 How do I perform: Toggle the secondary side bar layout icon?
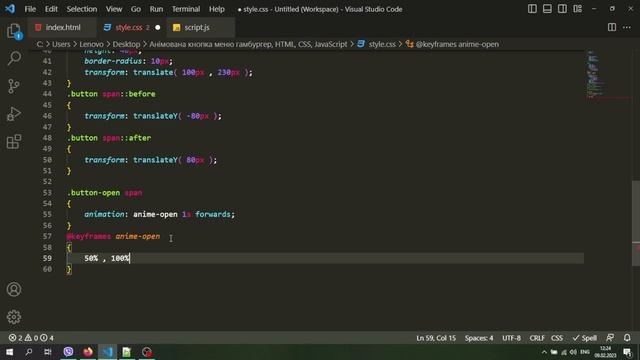point(562,9)
